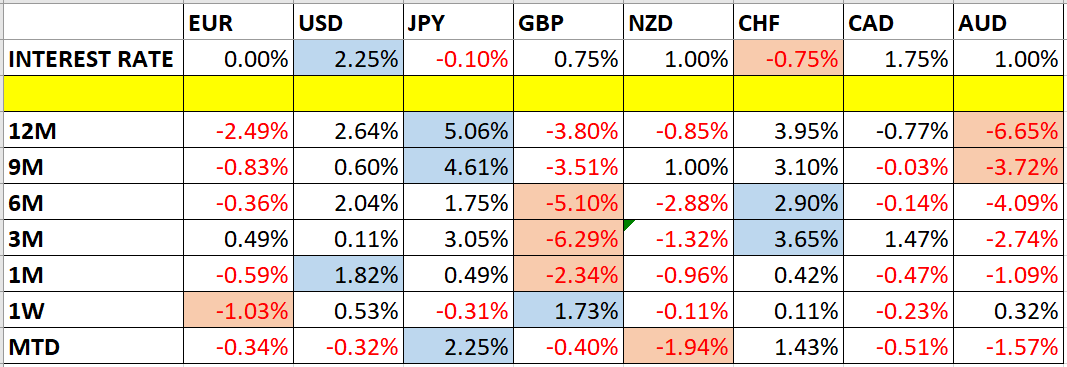Image resolution: width=1067 pixels, height=367 pixels.
Task: Click the GBP 1W cell showing 1.73%
Action: [x=568, y=310]
